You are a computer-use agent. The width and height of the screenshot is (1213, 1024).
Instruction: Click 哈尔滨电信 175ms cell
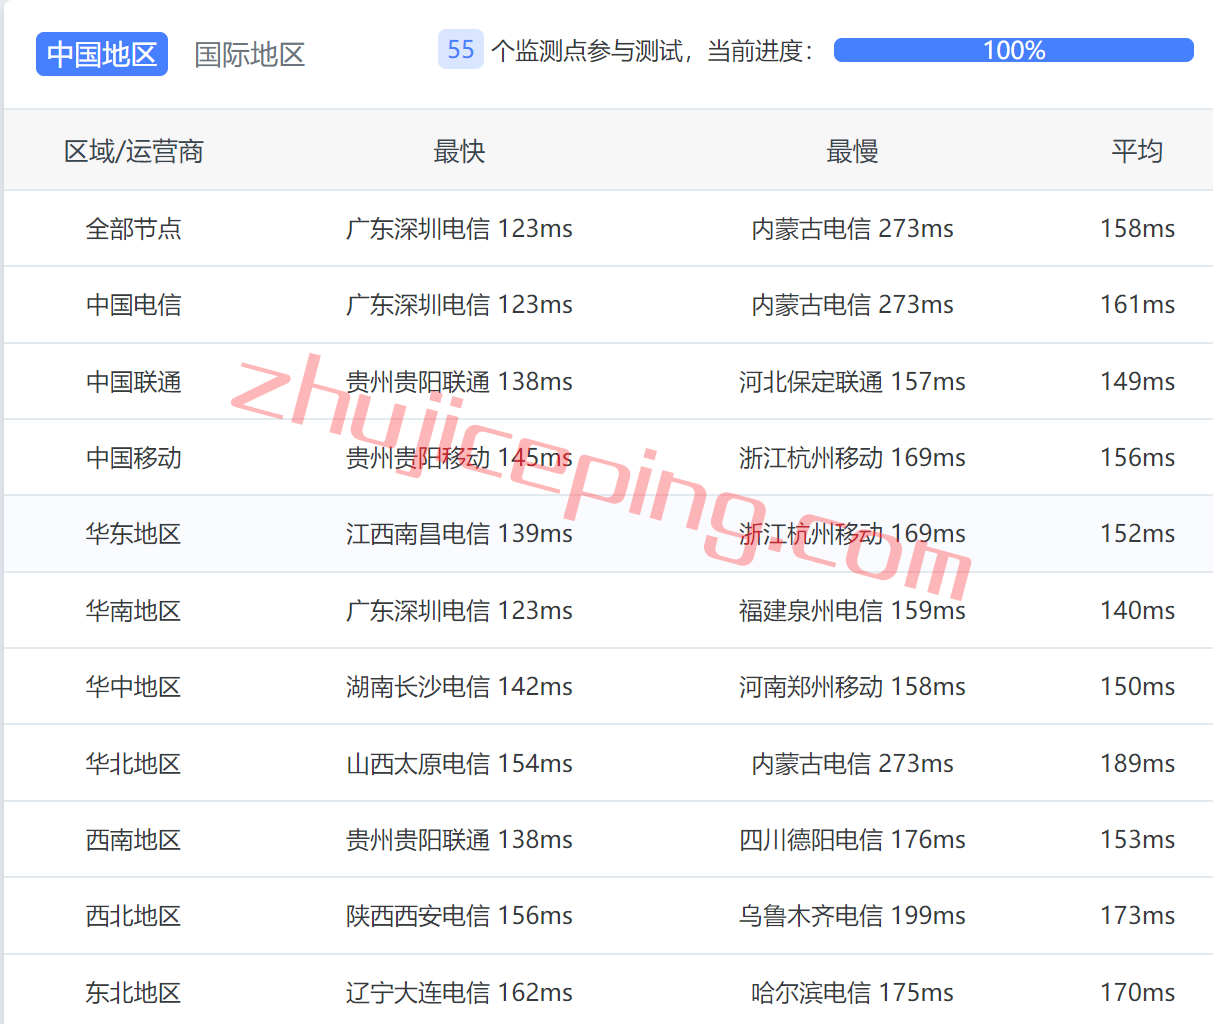tap(852, 992)
